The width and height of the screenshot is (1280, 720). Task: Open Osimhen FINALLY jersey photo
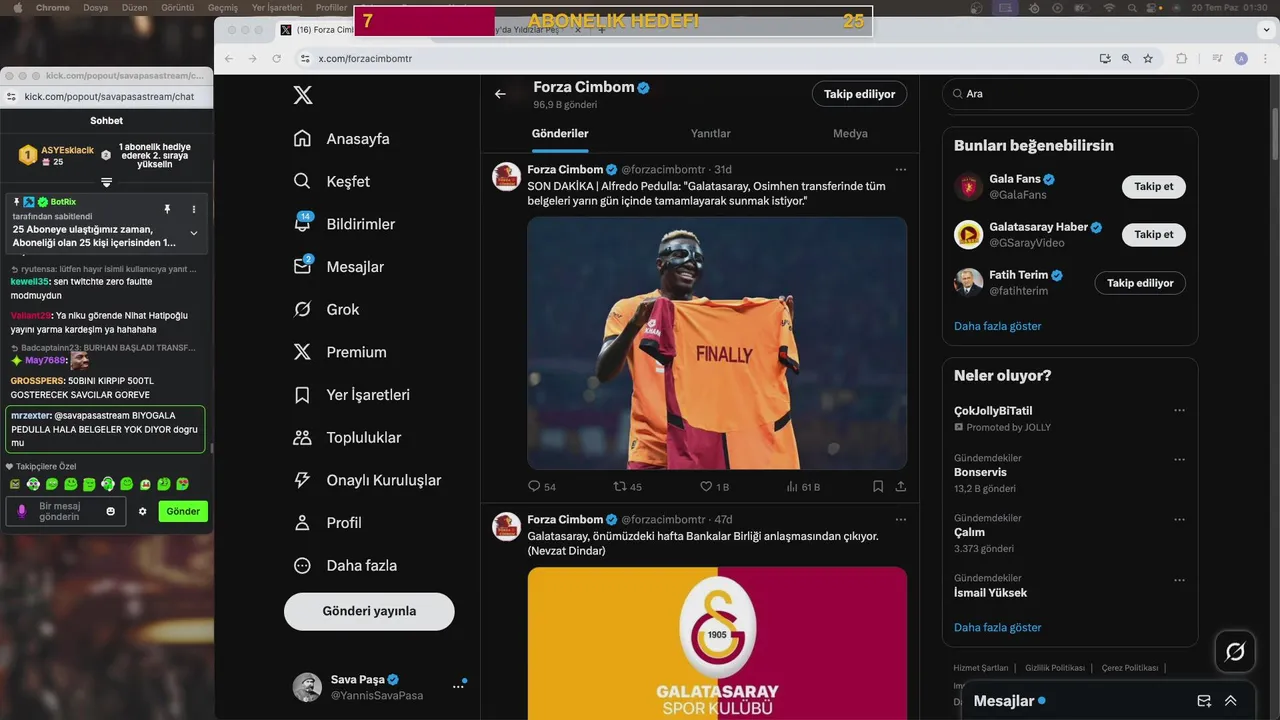[717, 343]
